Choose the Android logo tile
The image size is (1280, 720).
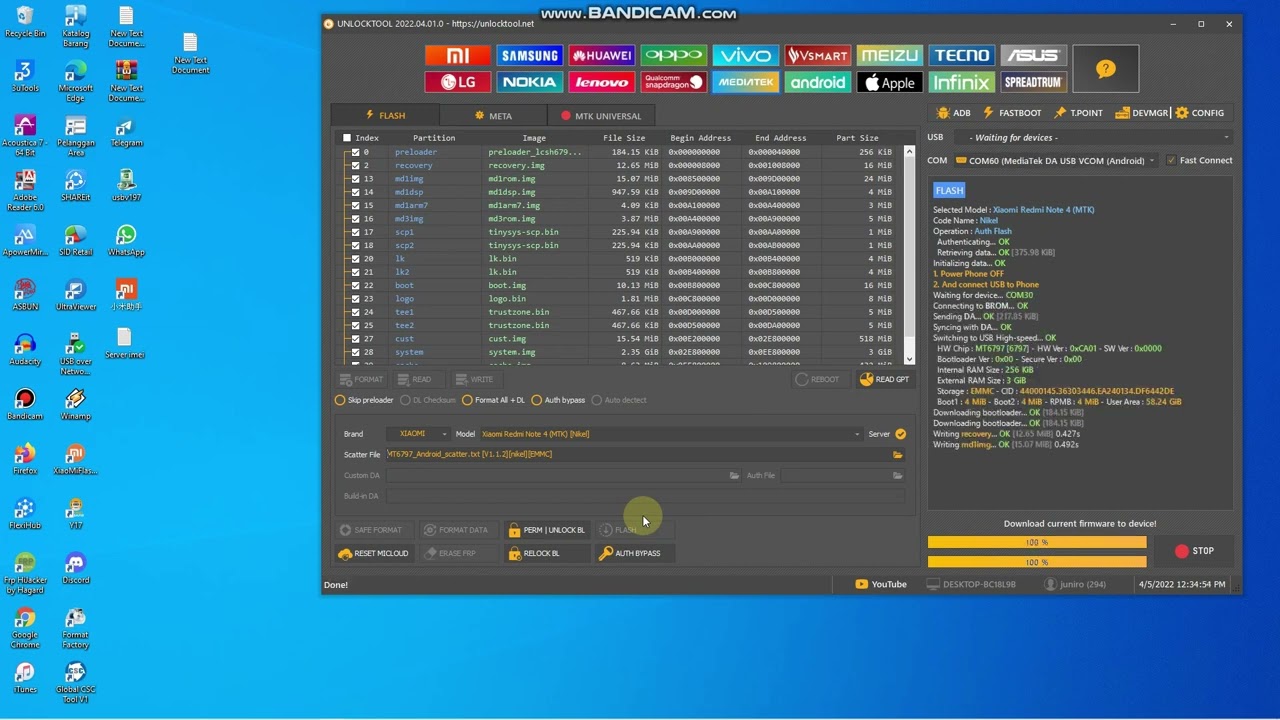click(817, 83)
